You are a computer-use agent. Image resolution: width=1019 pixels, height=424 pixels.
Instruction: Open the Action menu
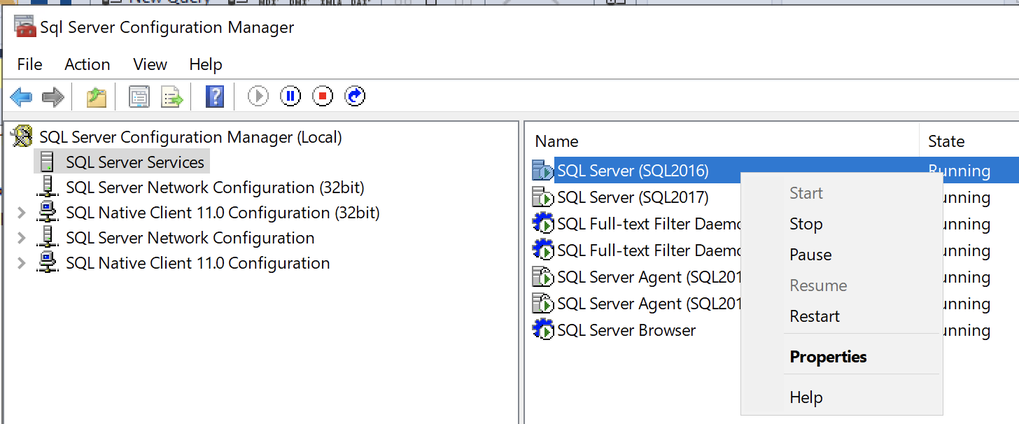click(x=87, y=64)
